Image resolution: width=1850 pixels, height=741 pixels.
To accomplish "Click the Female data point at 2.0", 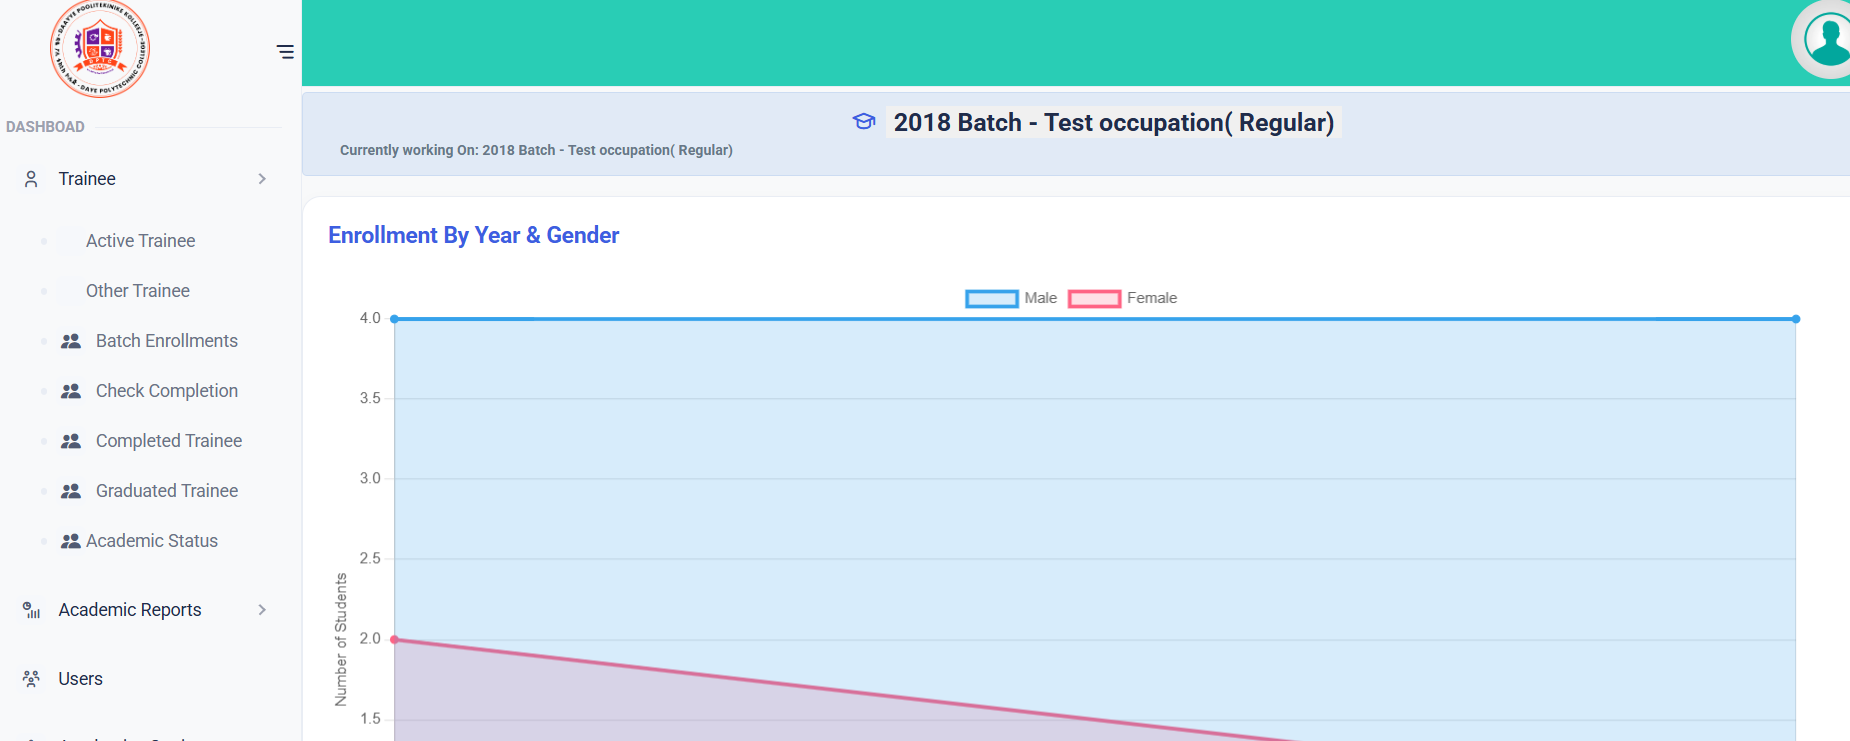I will coord(395,639).
